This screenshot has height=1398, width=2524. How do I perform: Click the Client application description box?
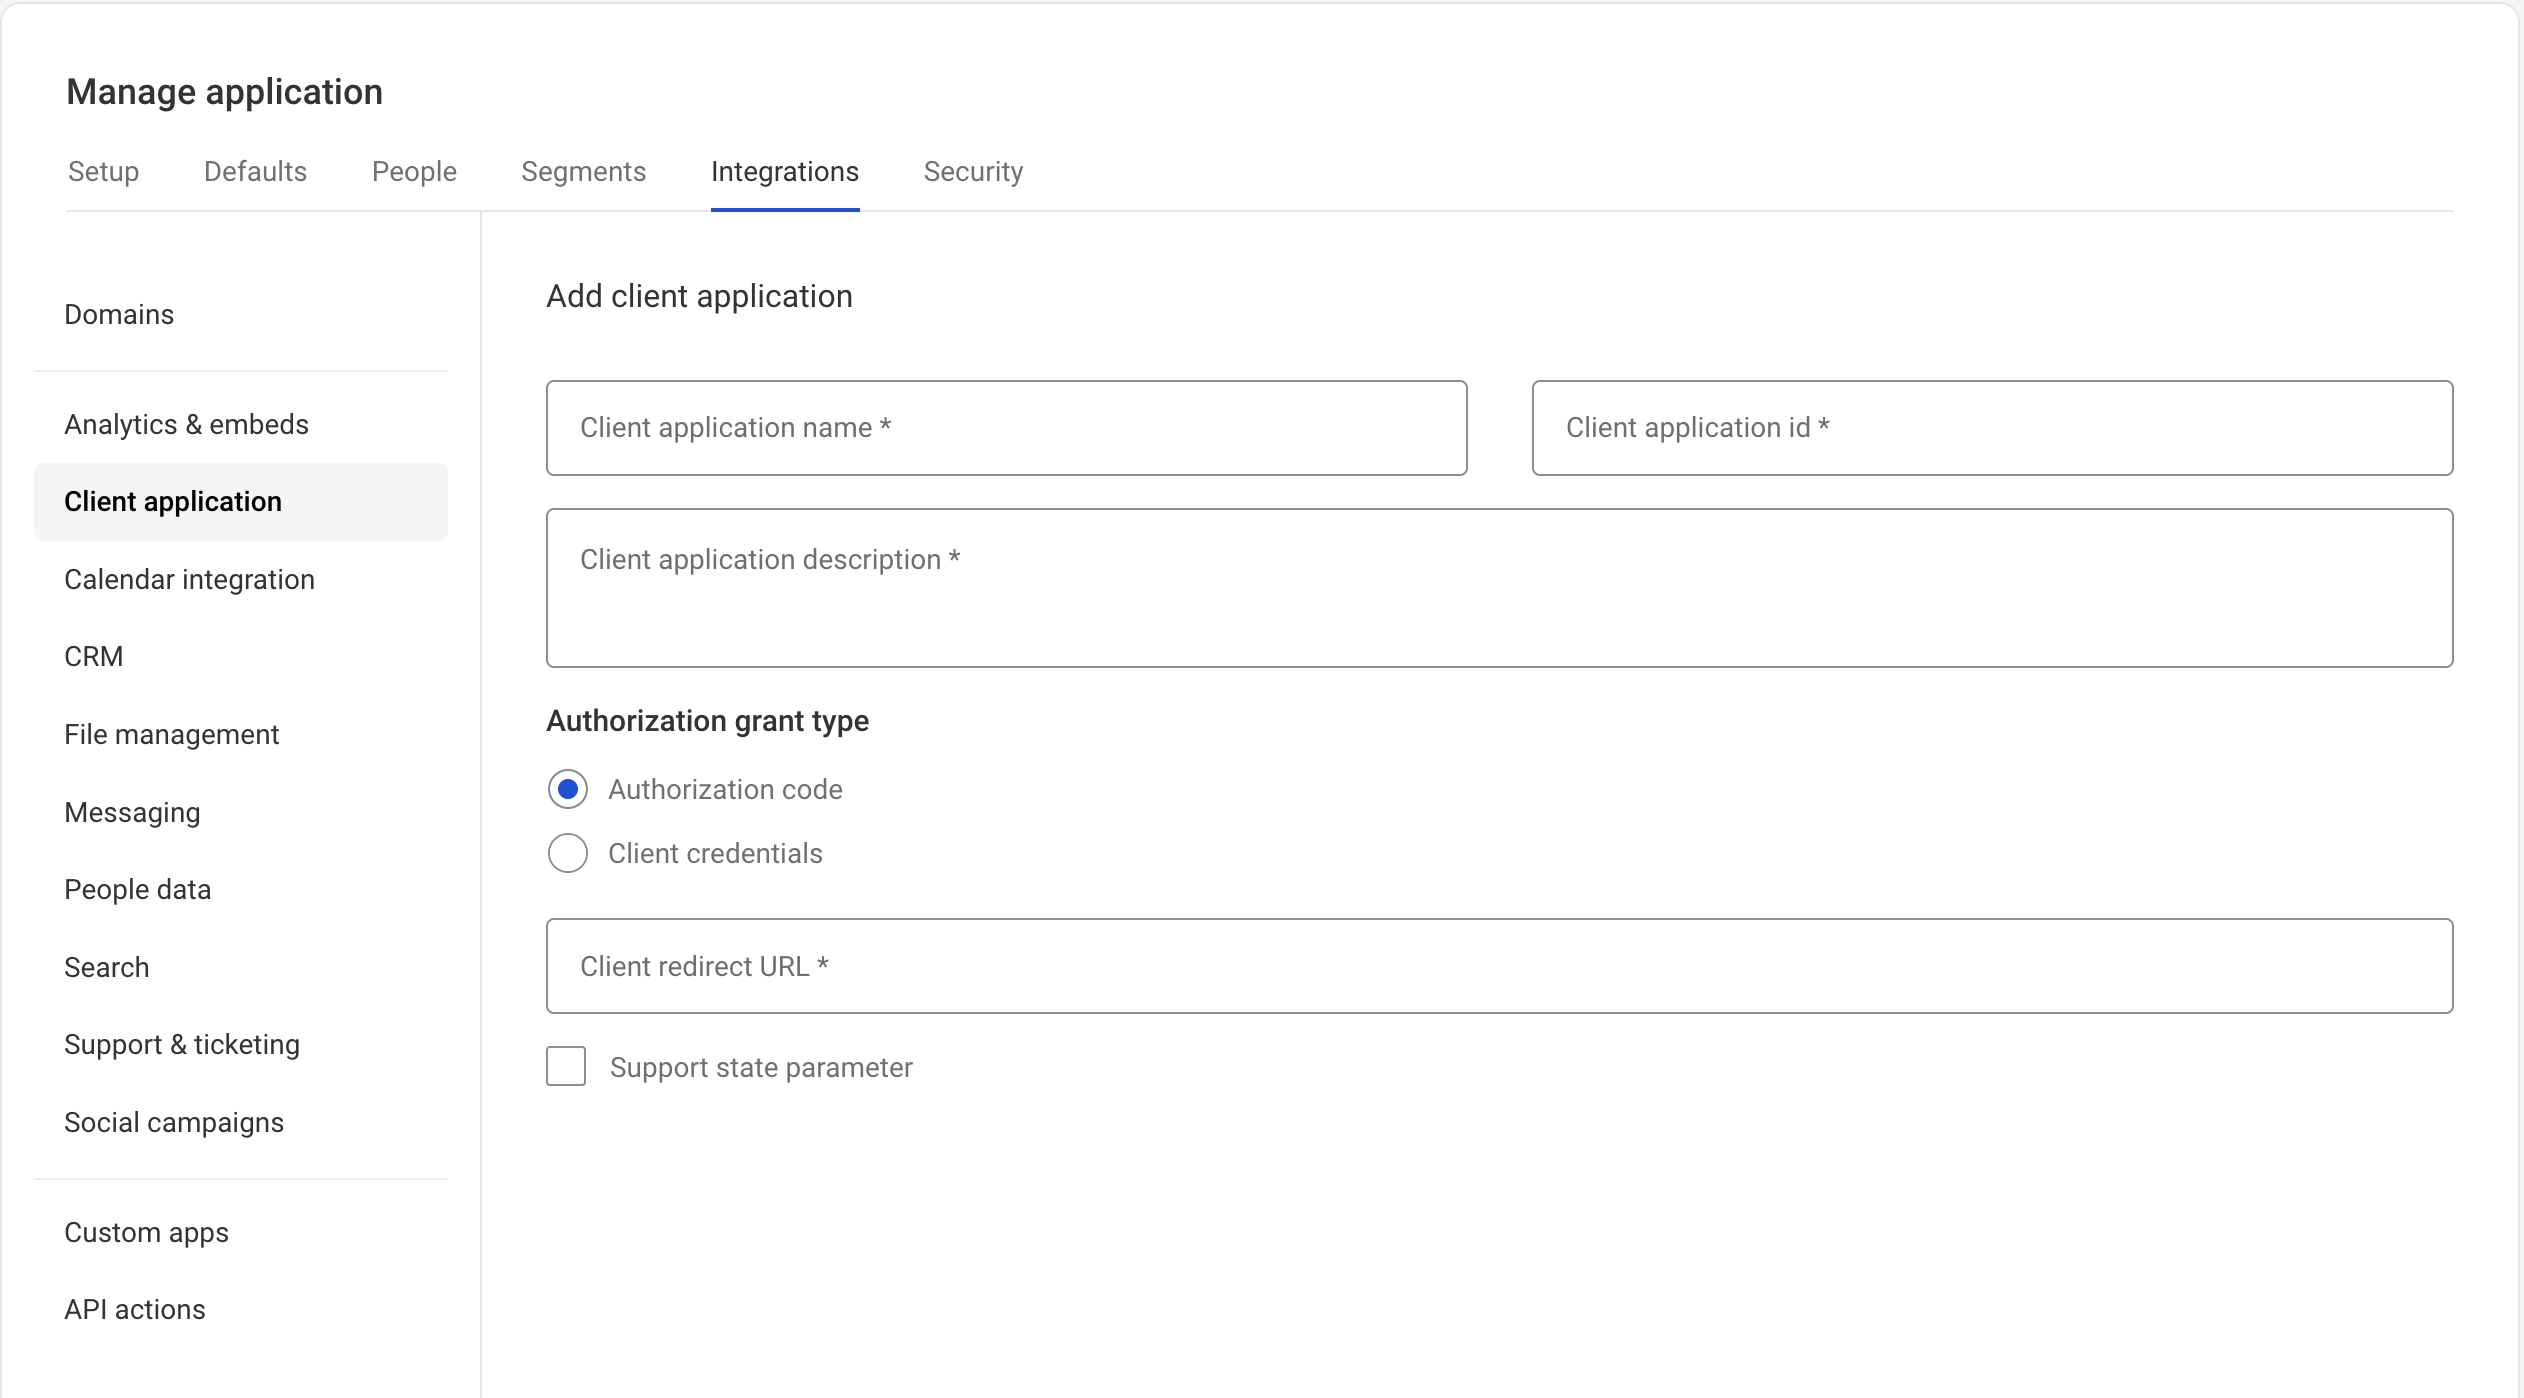pos(1499,588)
